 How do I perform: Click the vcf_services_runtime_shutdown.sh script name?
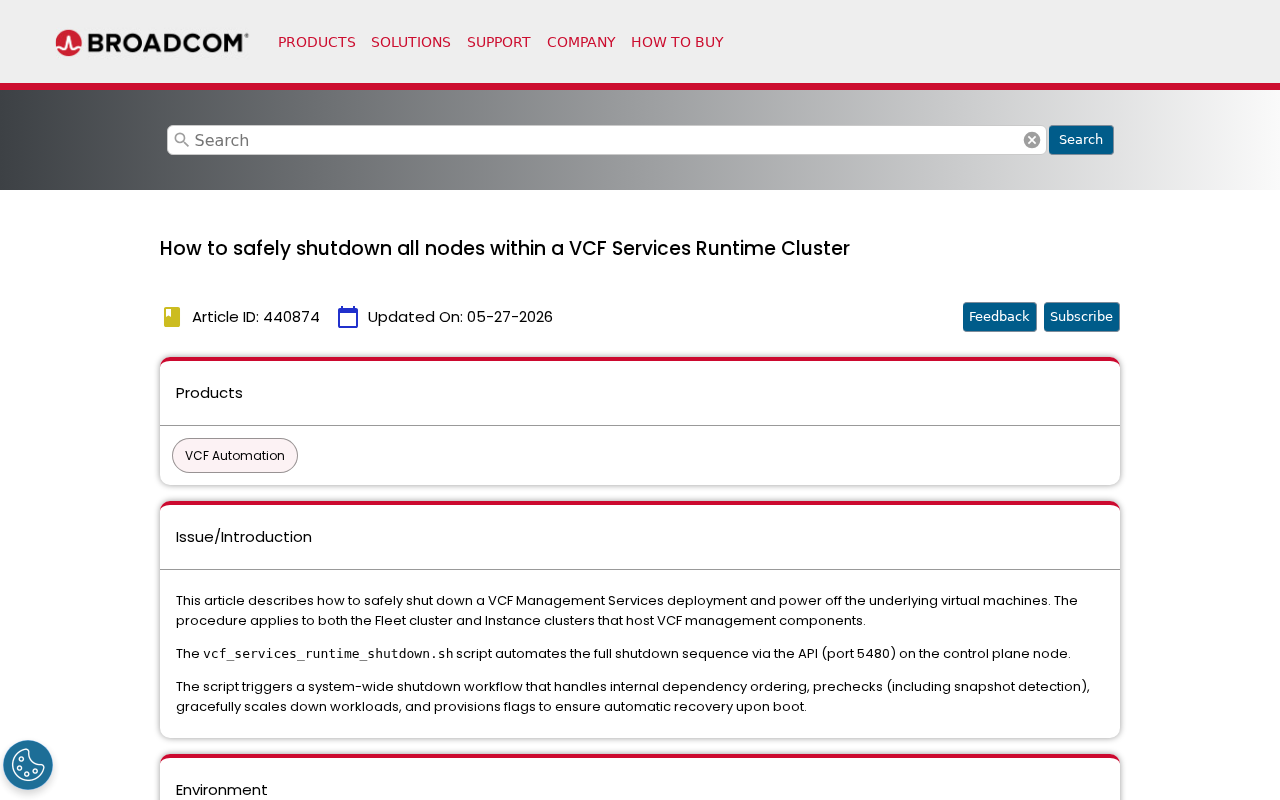(328, 654)
